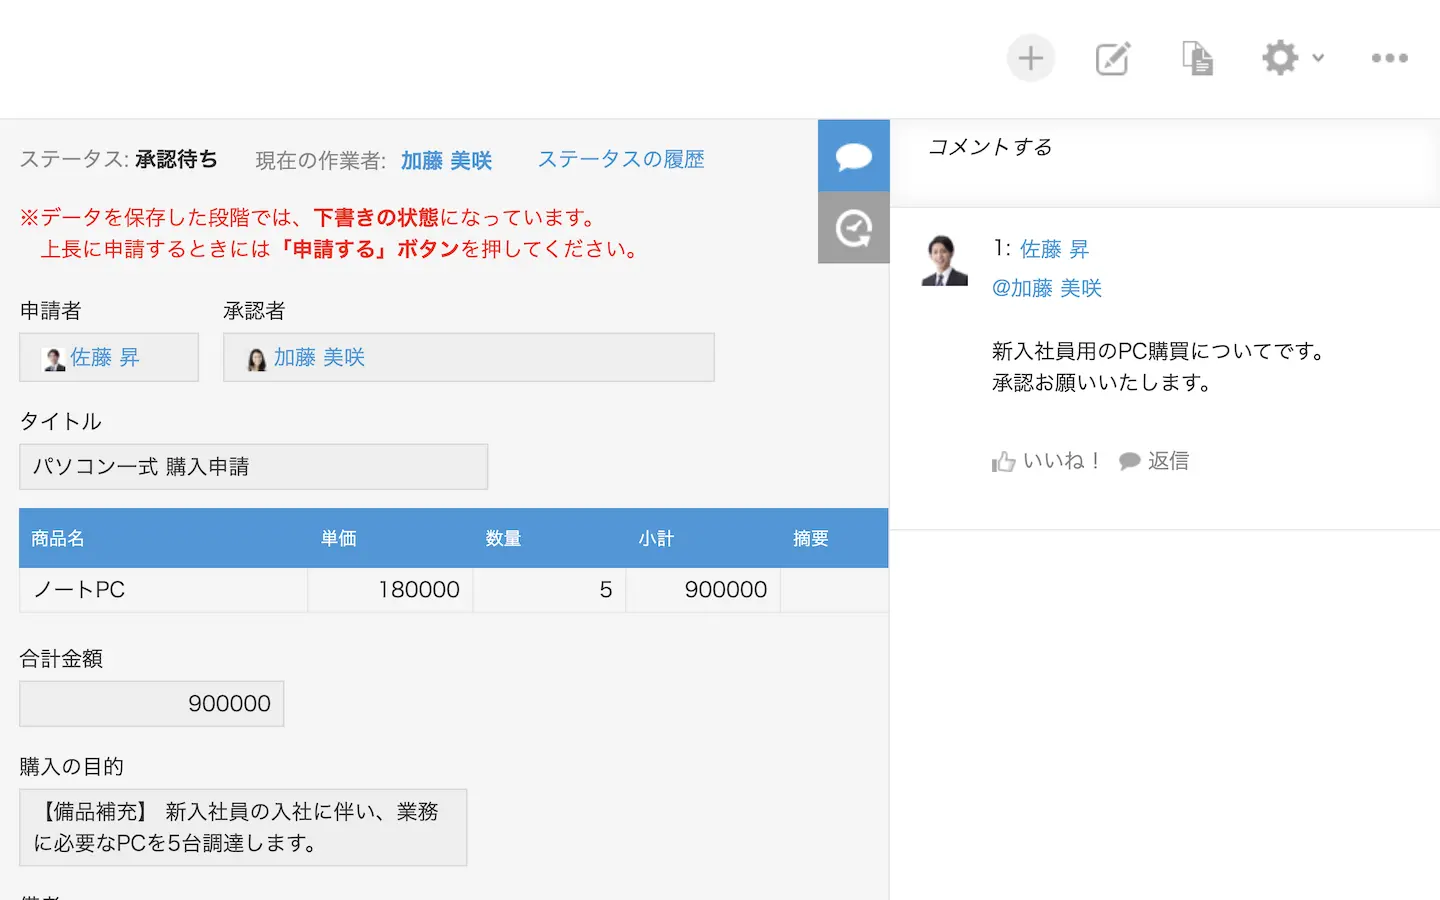Click applicant 佐藤 昇 in 申請者 field
This screenshot has width=1440, height=900.
point(104,358)
